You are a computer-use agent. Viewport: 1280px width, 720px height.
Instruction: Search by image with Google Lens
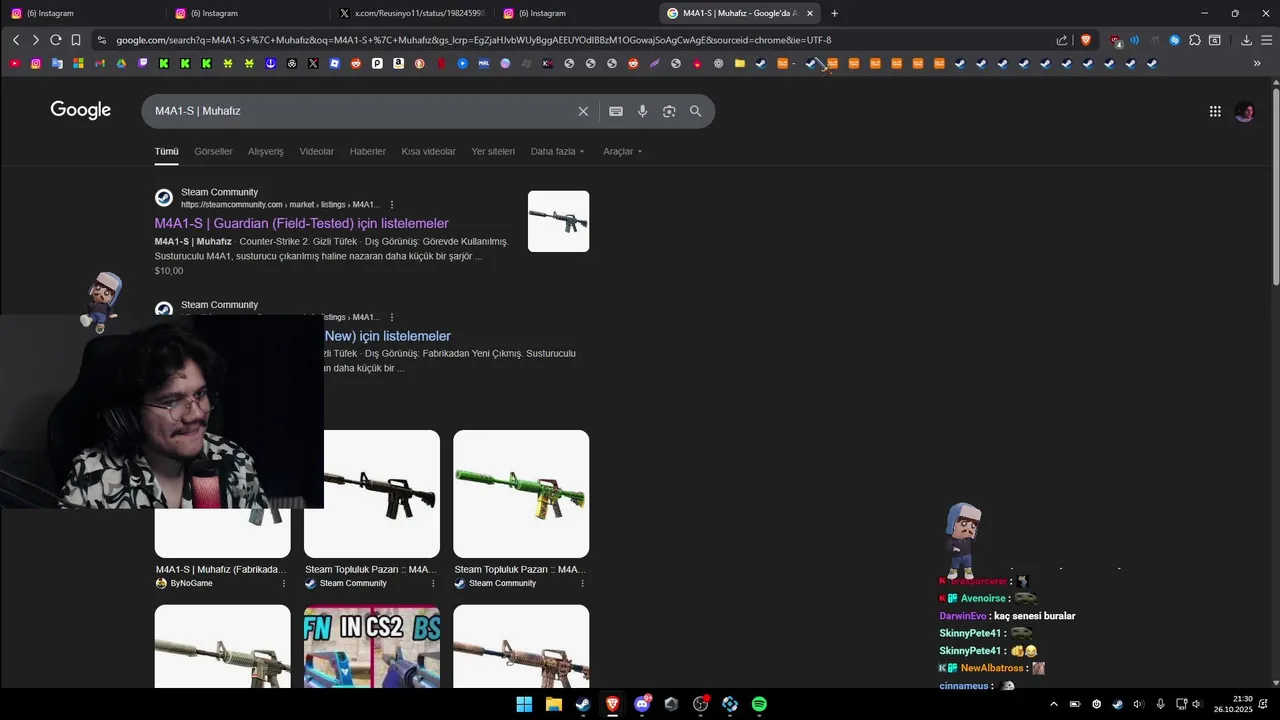pyautogui.click(x=669, y=111)
